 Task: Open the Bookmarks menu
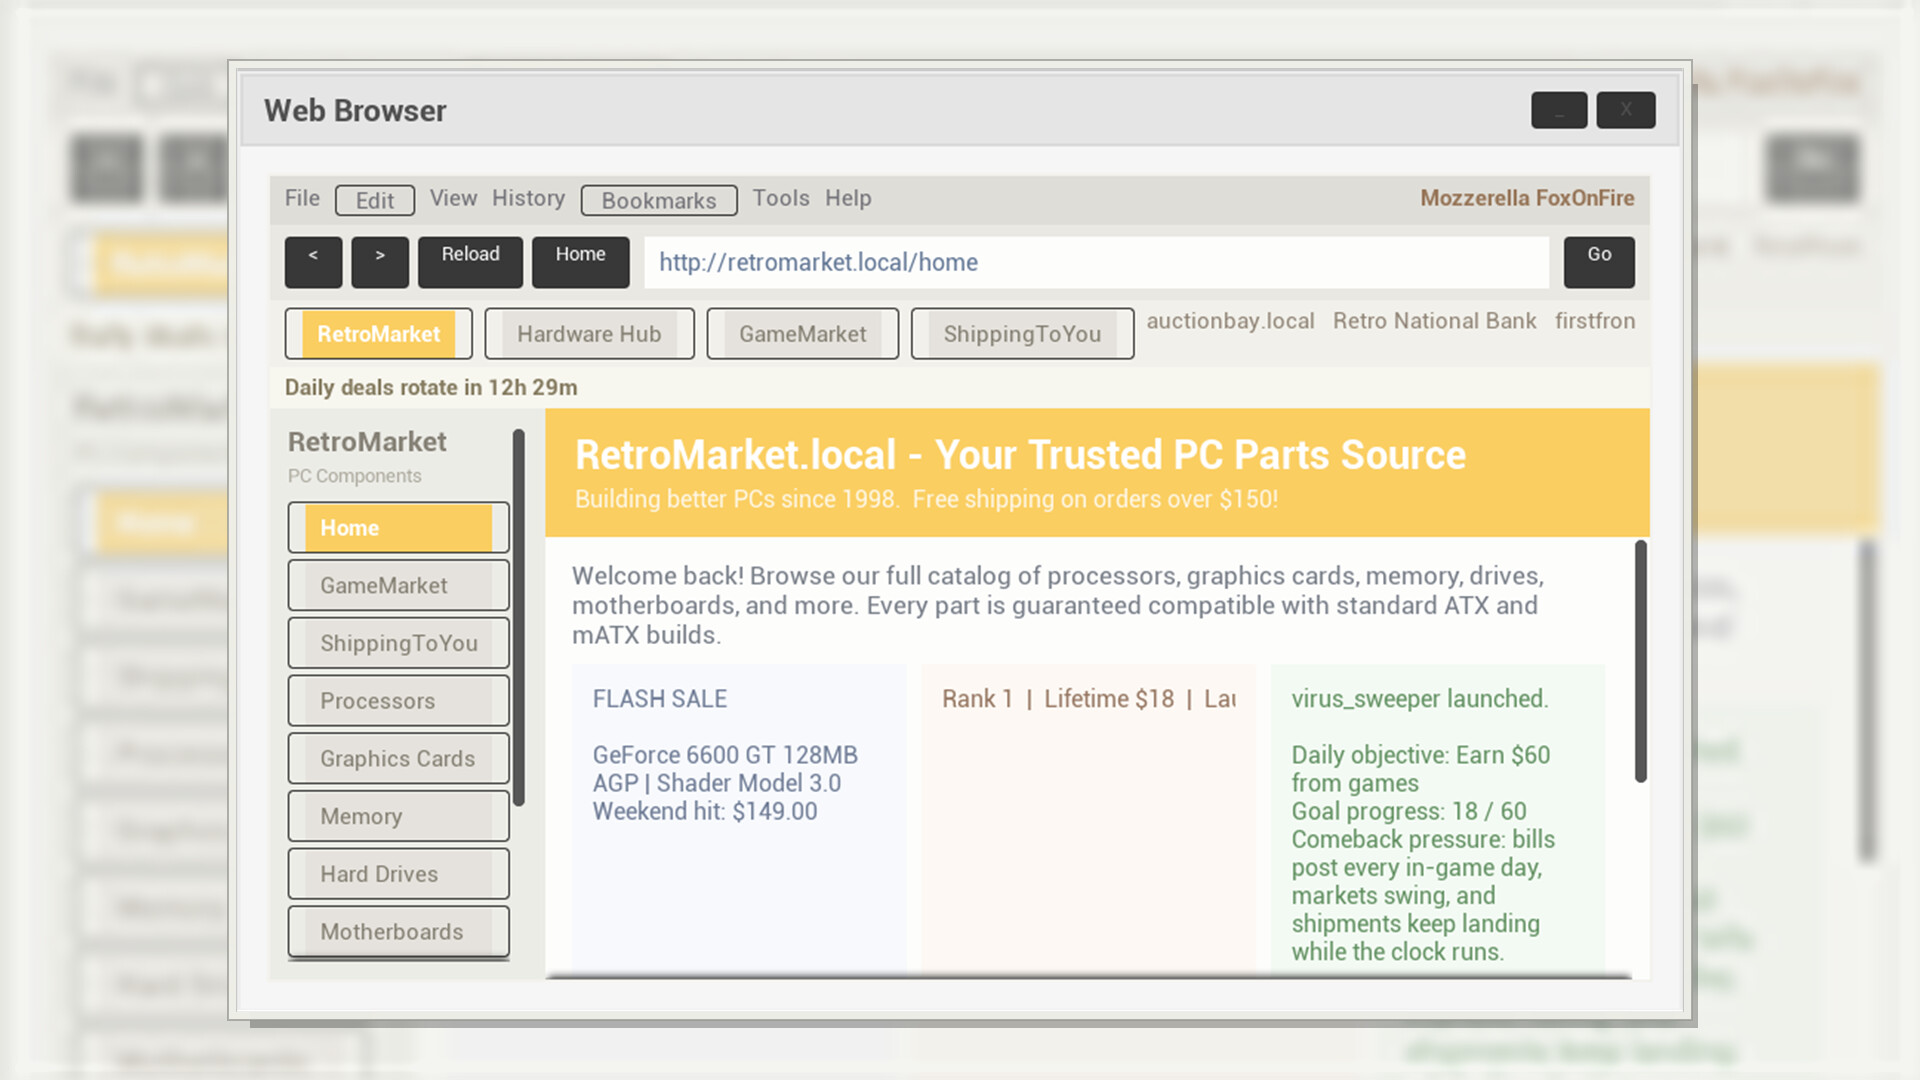[x=659, y=200]
